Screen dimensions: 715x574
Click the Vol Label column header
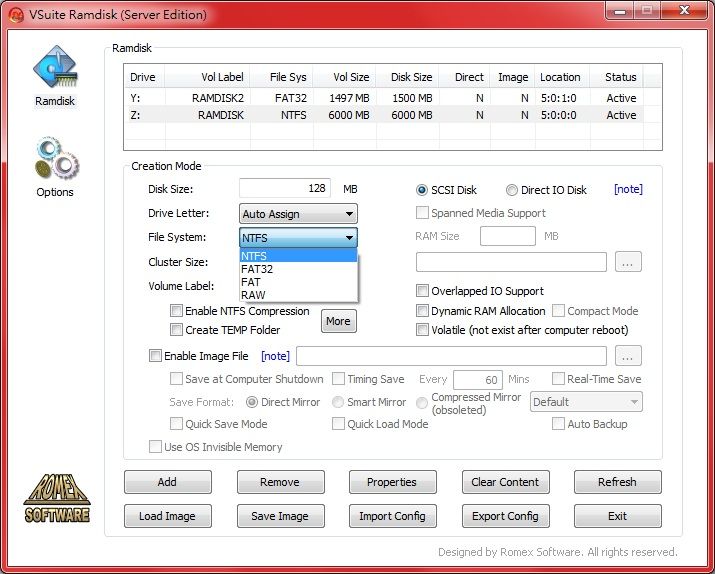point(207,77)
